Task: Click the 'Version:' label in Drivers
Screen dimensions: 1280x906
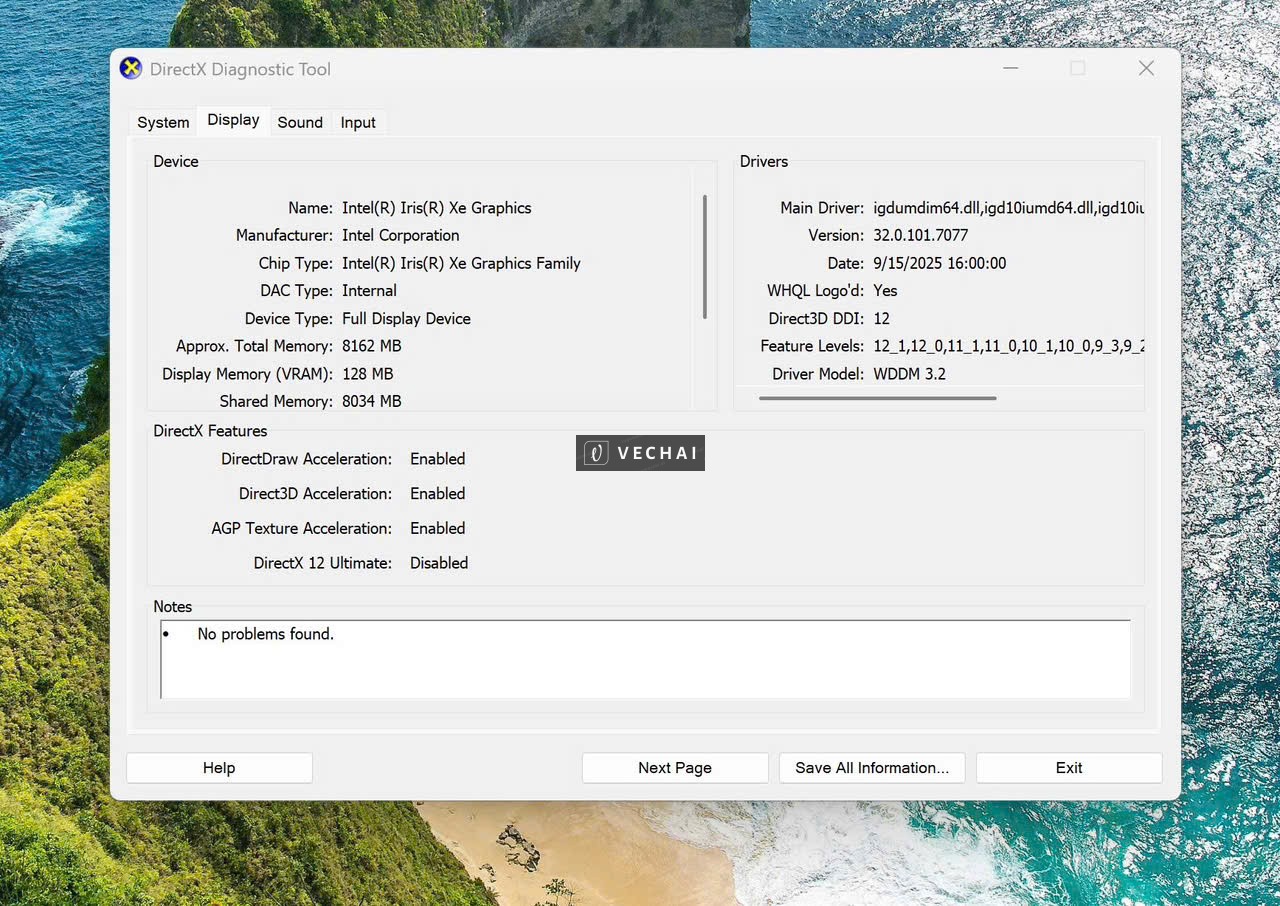Action: point(836,235)
